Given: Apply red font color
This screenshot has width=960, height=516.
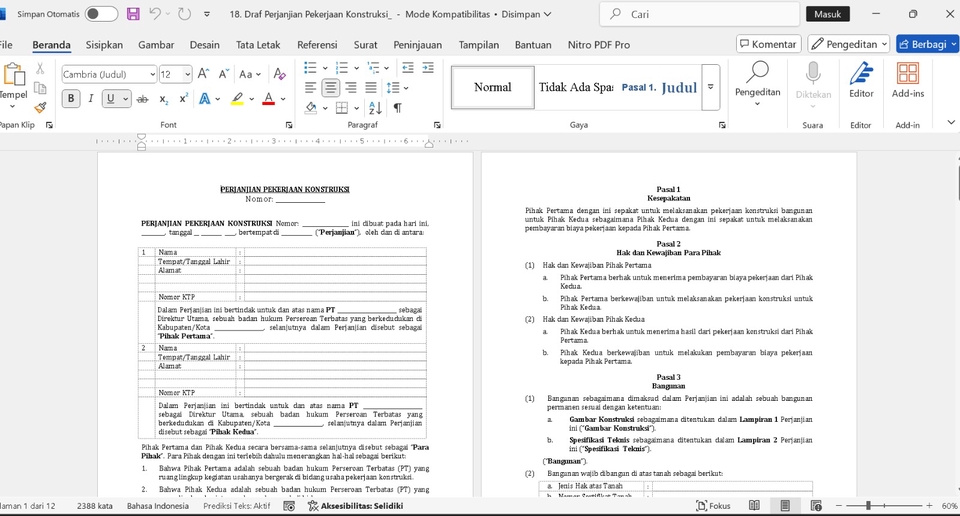Looking at the screenshot, I should coord(268,99).
